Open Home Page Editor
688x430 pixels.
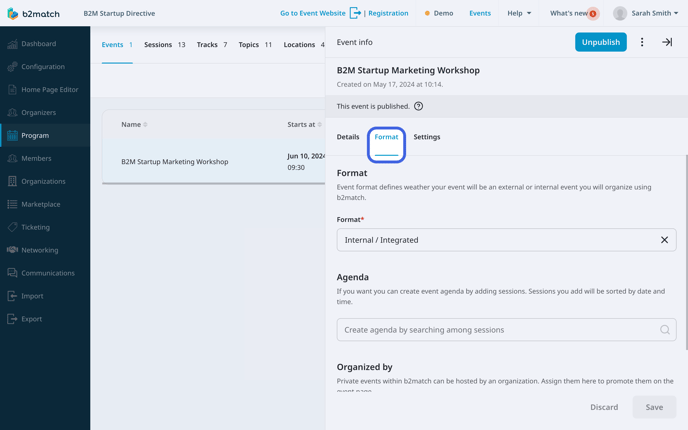coord(45,90)
